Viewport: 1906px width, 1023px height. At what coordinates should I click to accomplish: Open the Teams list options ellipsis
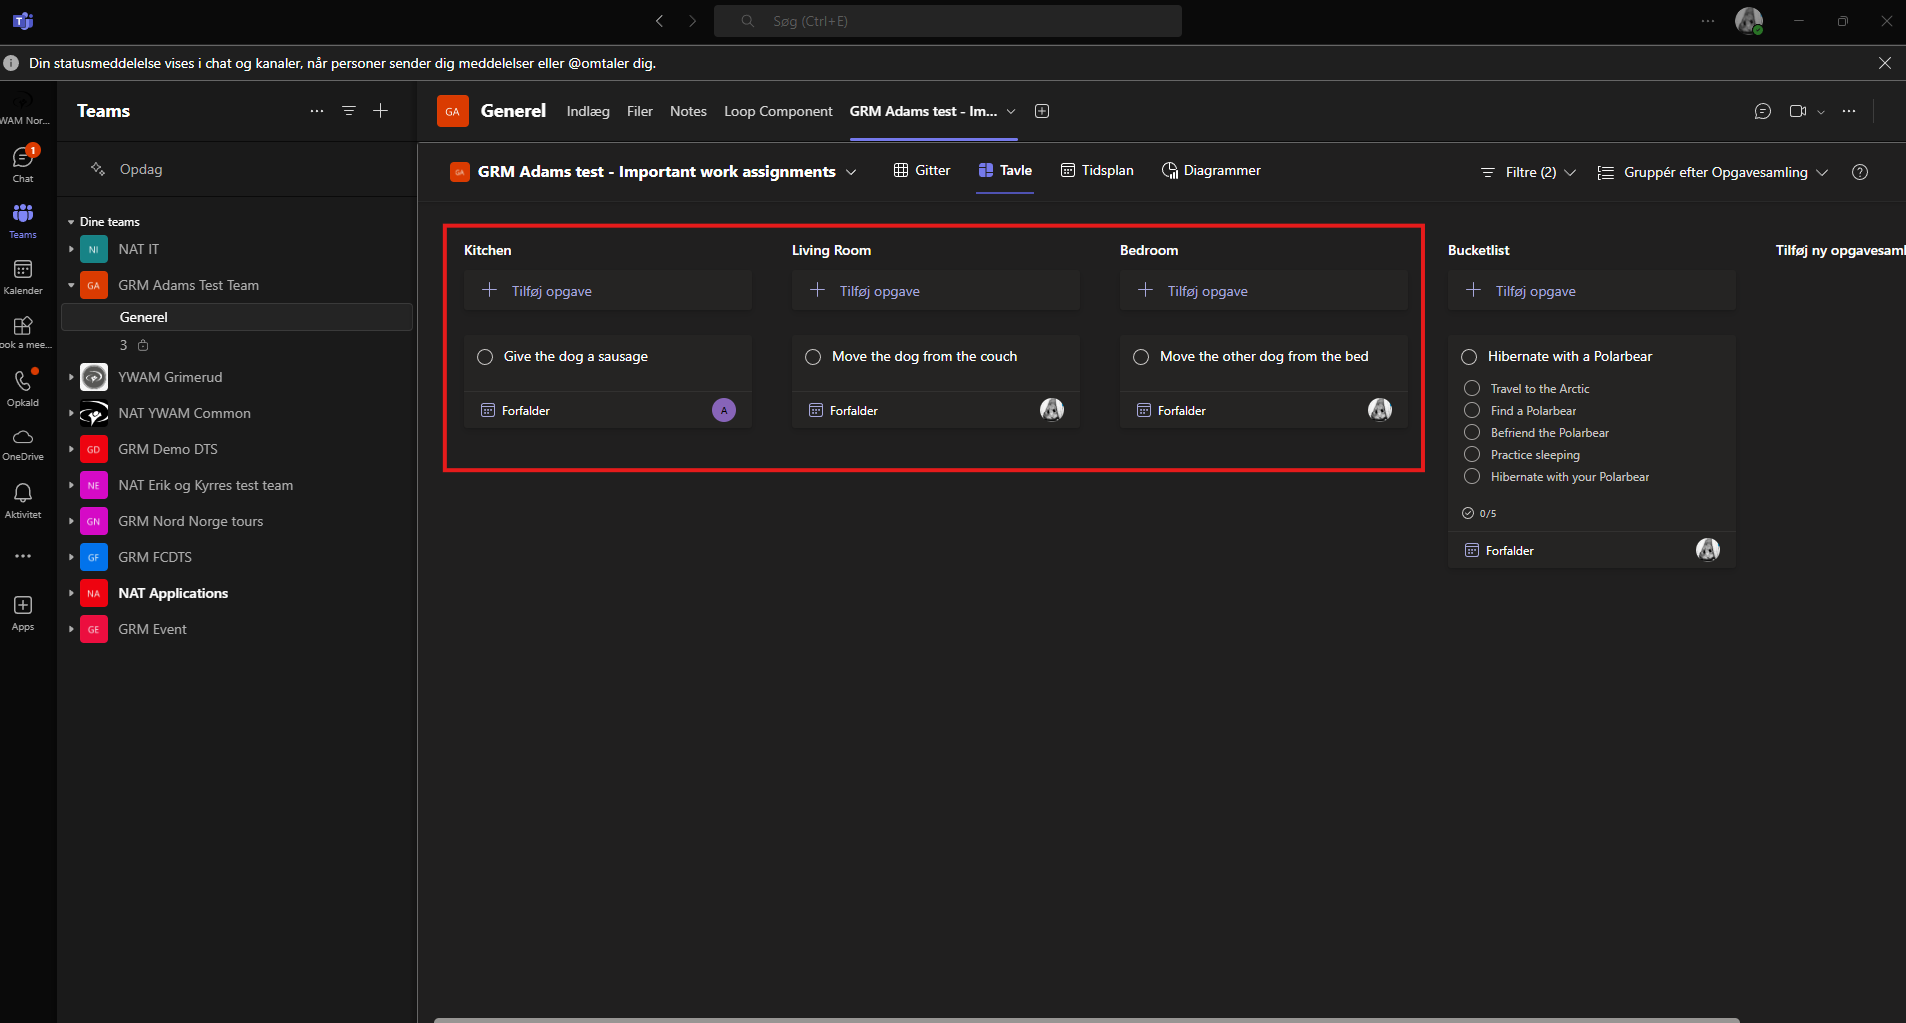pyautogui.click(x=317, y=111)
